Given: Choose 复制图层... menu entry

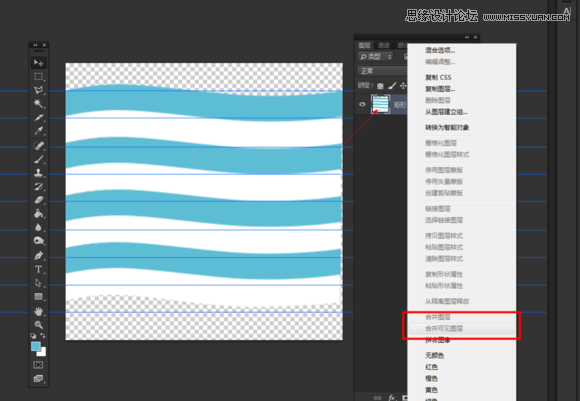Looking at the screenshot, I should point(440,89).
